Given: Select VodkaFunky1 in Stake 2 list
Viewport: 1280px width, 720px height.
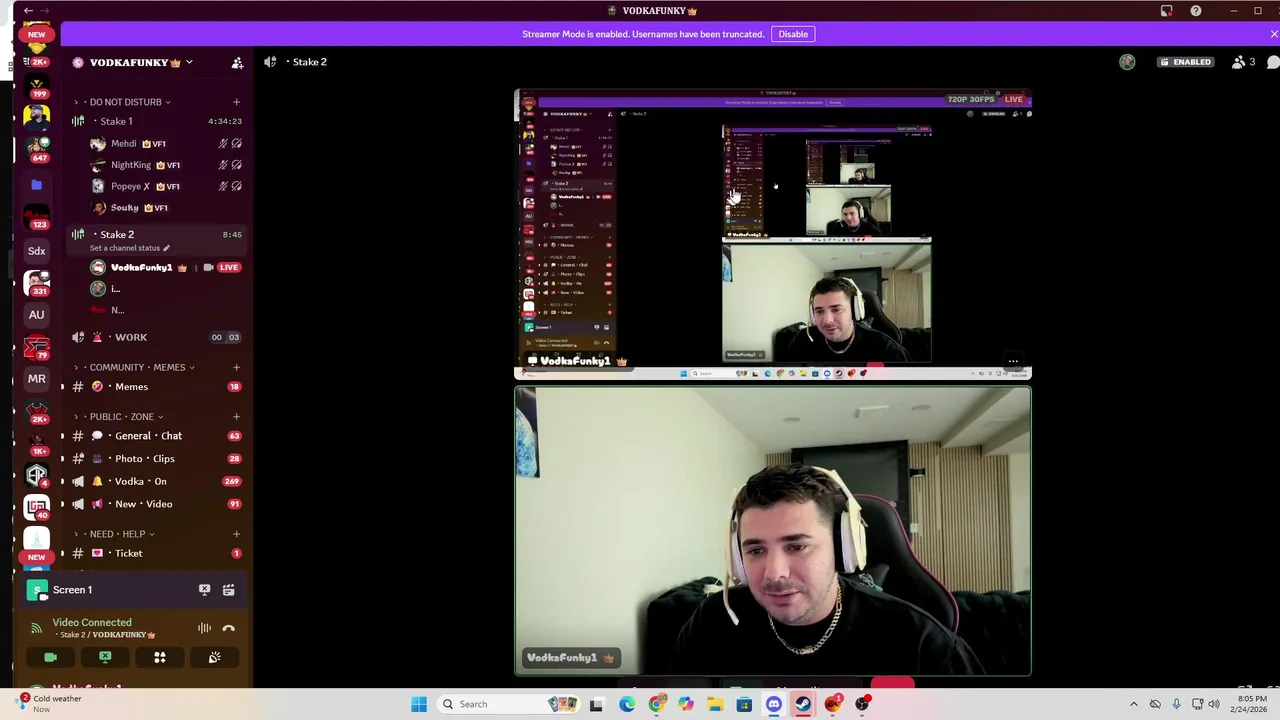Looking at the screenshot, I should [x=142, y=267].
